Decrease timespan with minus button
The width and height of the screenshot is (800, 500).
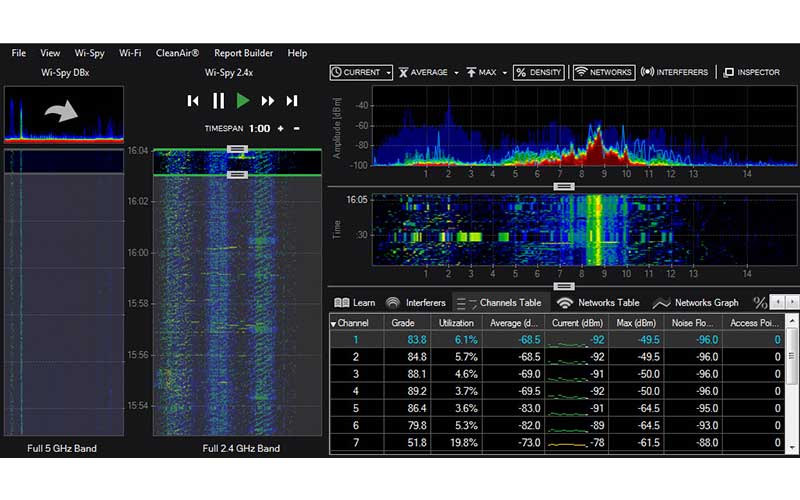[x=296, y=129]
